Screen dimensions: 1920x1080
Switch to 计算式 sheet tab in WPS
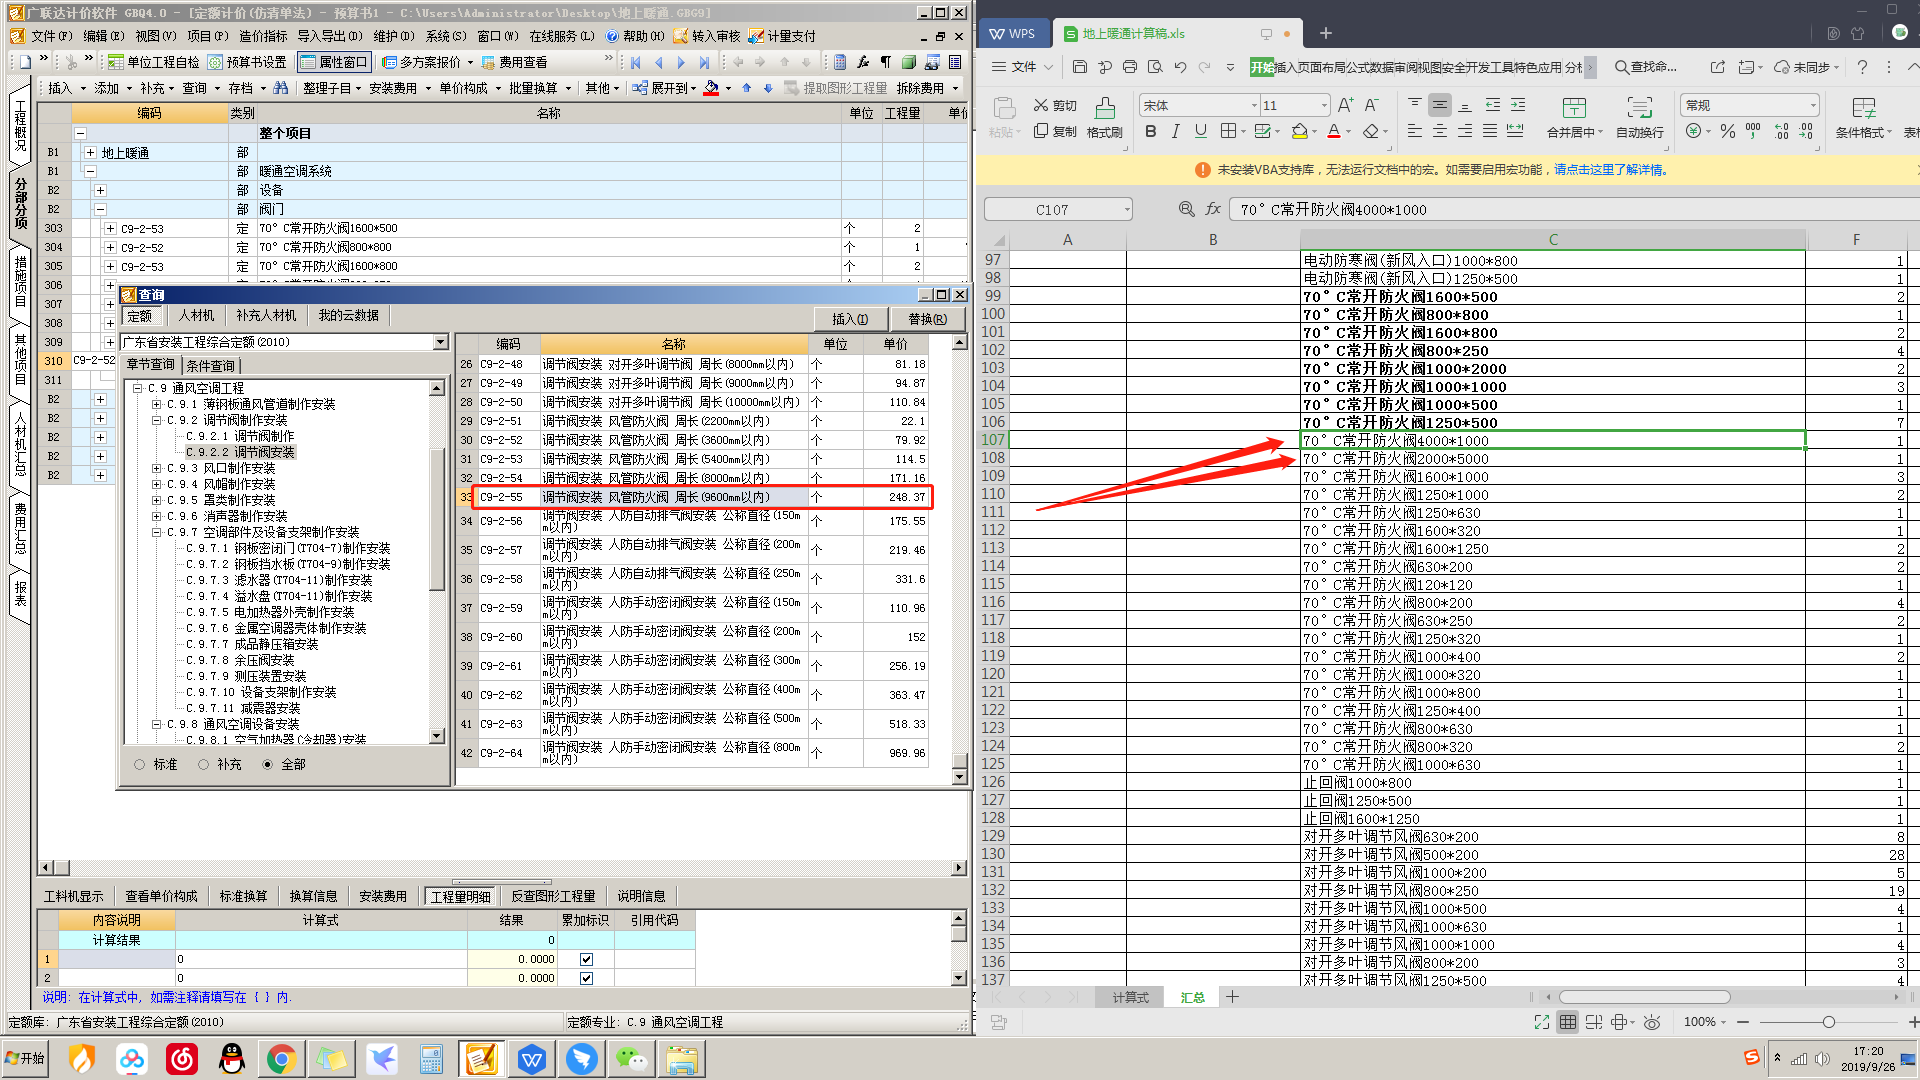coord(1130,997)
